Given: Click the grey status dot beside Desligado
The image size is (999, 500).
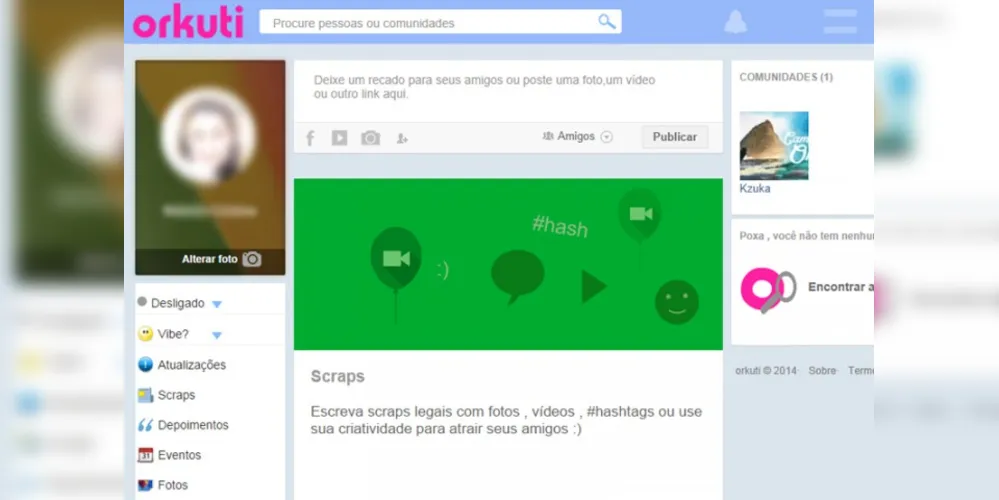Looking at the screenshot, I should coord(142,301).
